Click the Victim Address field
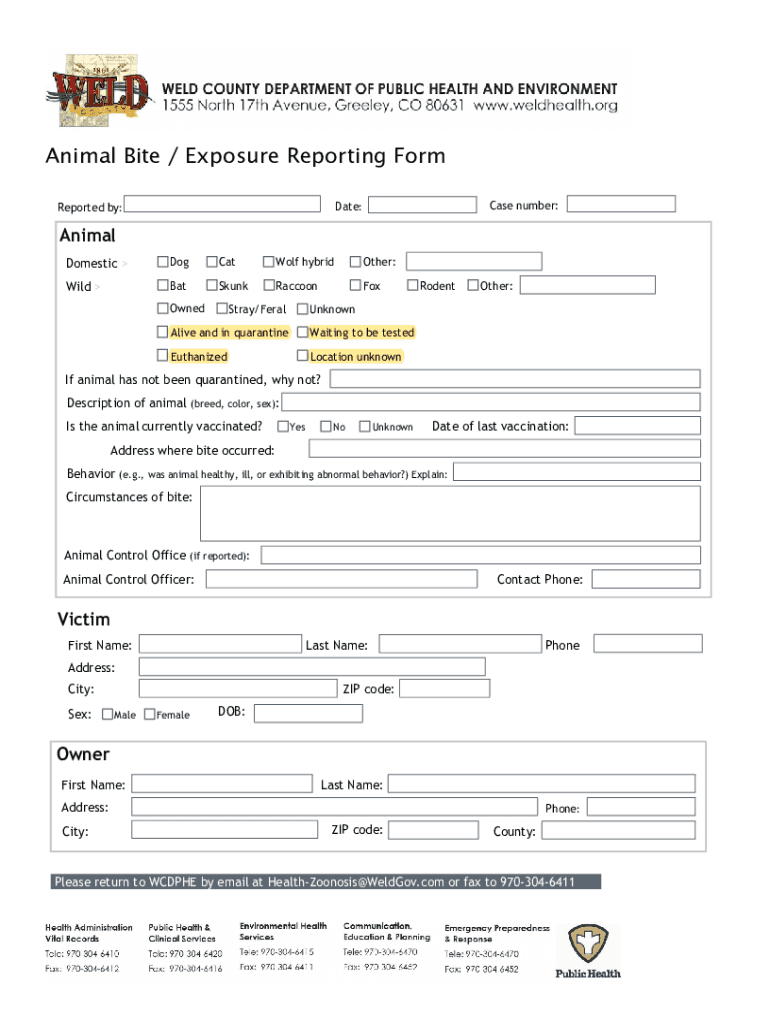This screenshot has width=770, height=1024. pos(312,667)
